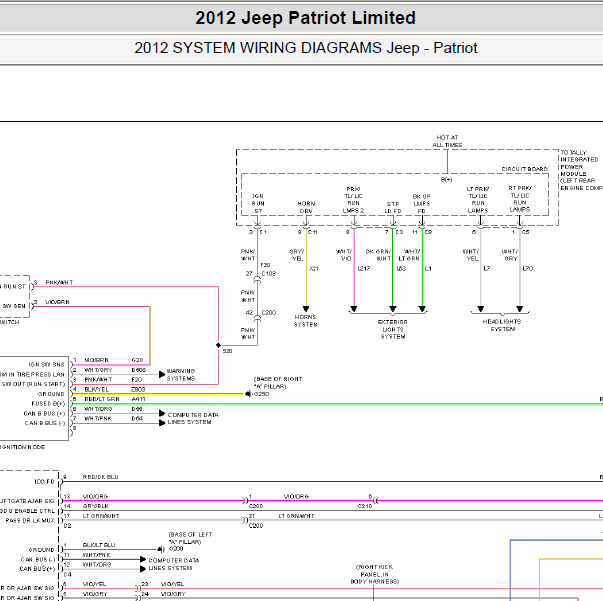Screen dimensions: 603x601
Task: Click the "GRY/BLK" wire label
Action: [x=96, y=506]
